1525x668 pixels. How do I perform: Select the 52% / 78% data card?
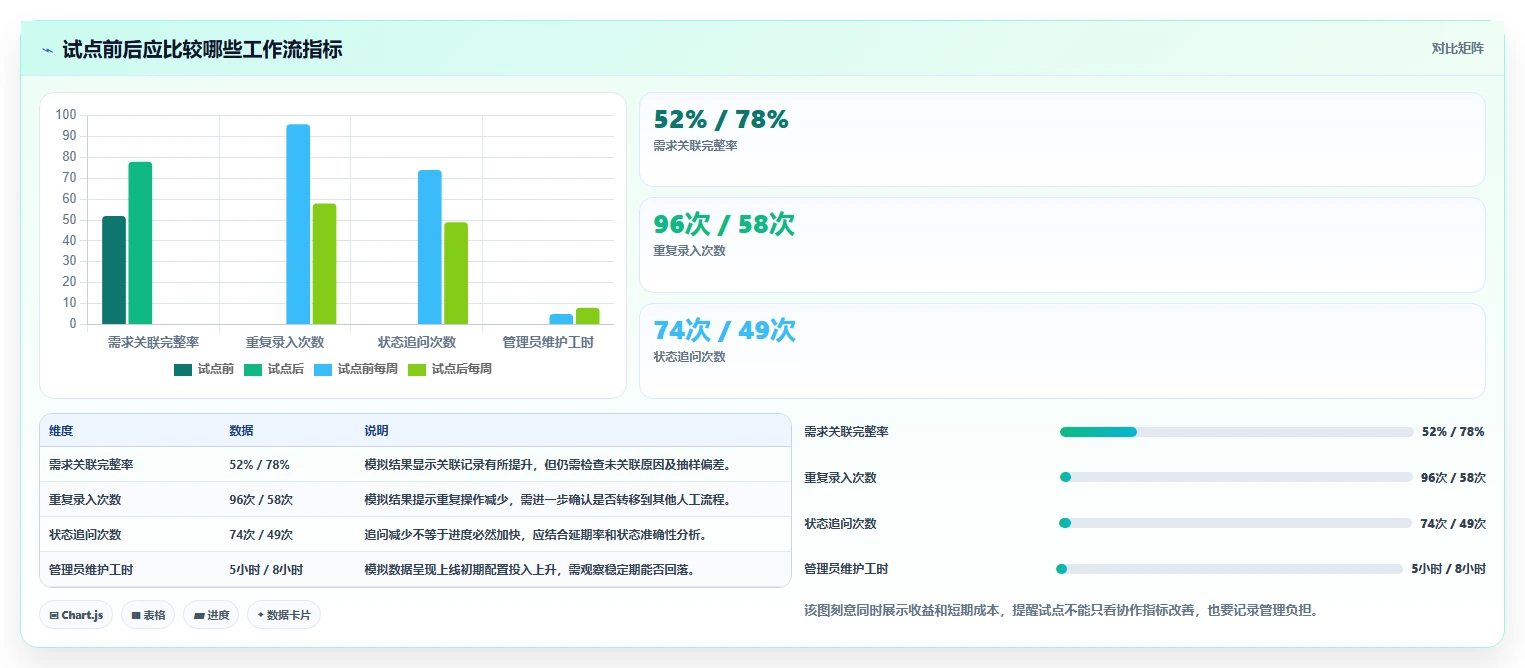click(1062, 139)
